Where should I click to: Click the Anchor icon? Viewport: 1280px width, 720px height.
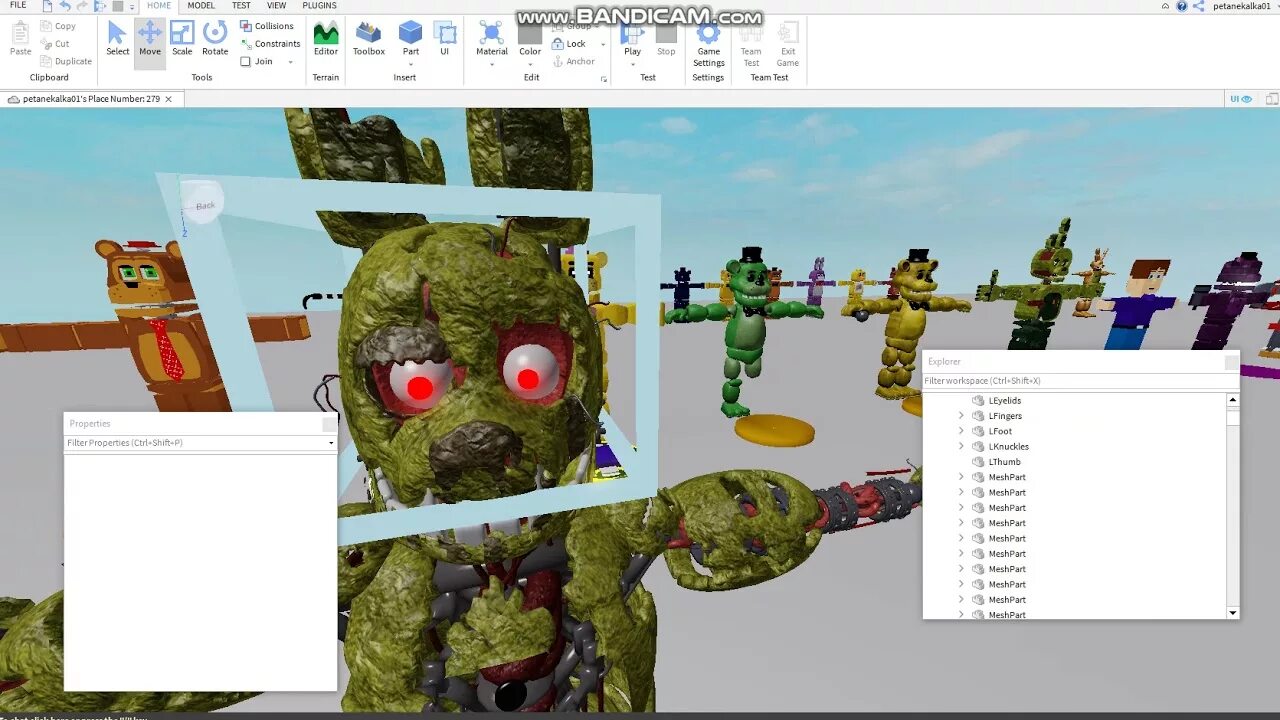(558, 61)
